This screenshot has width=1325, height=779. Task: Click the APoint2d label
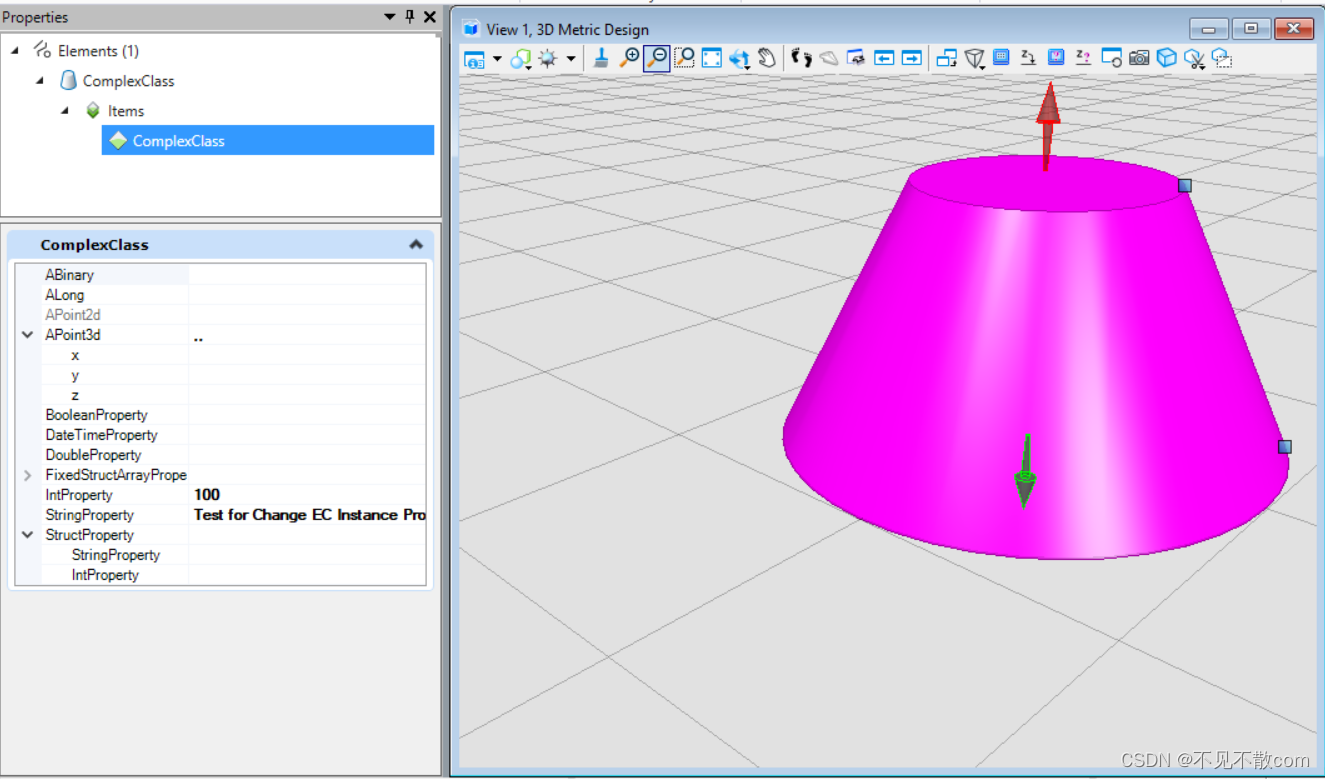coord(73,315)
